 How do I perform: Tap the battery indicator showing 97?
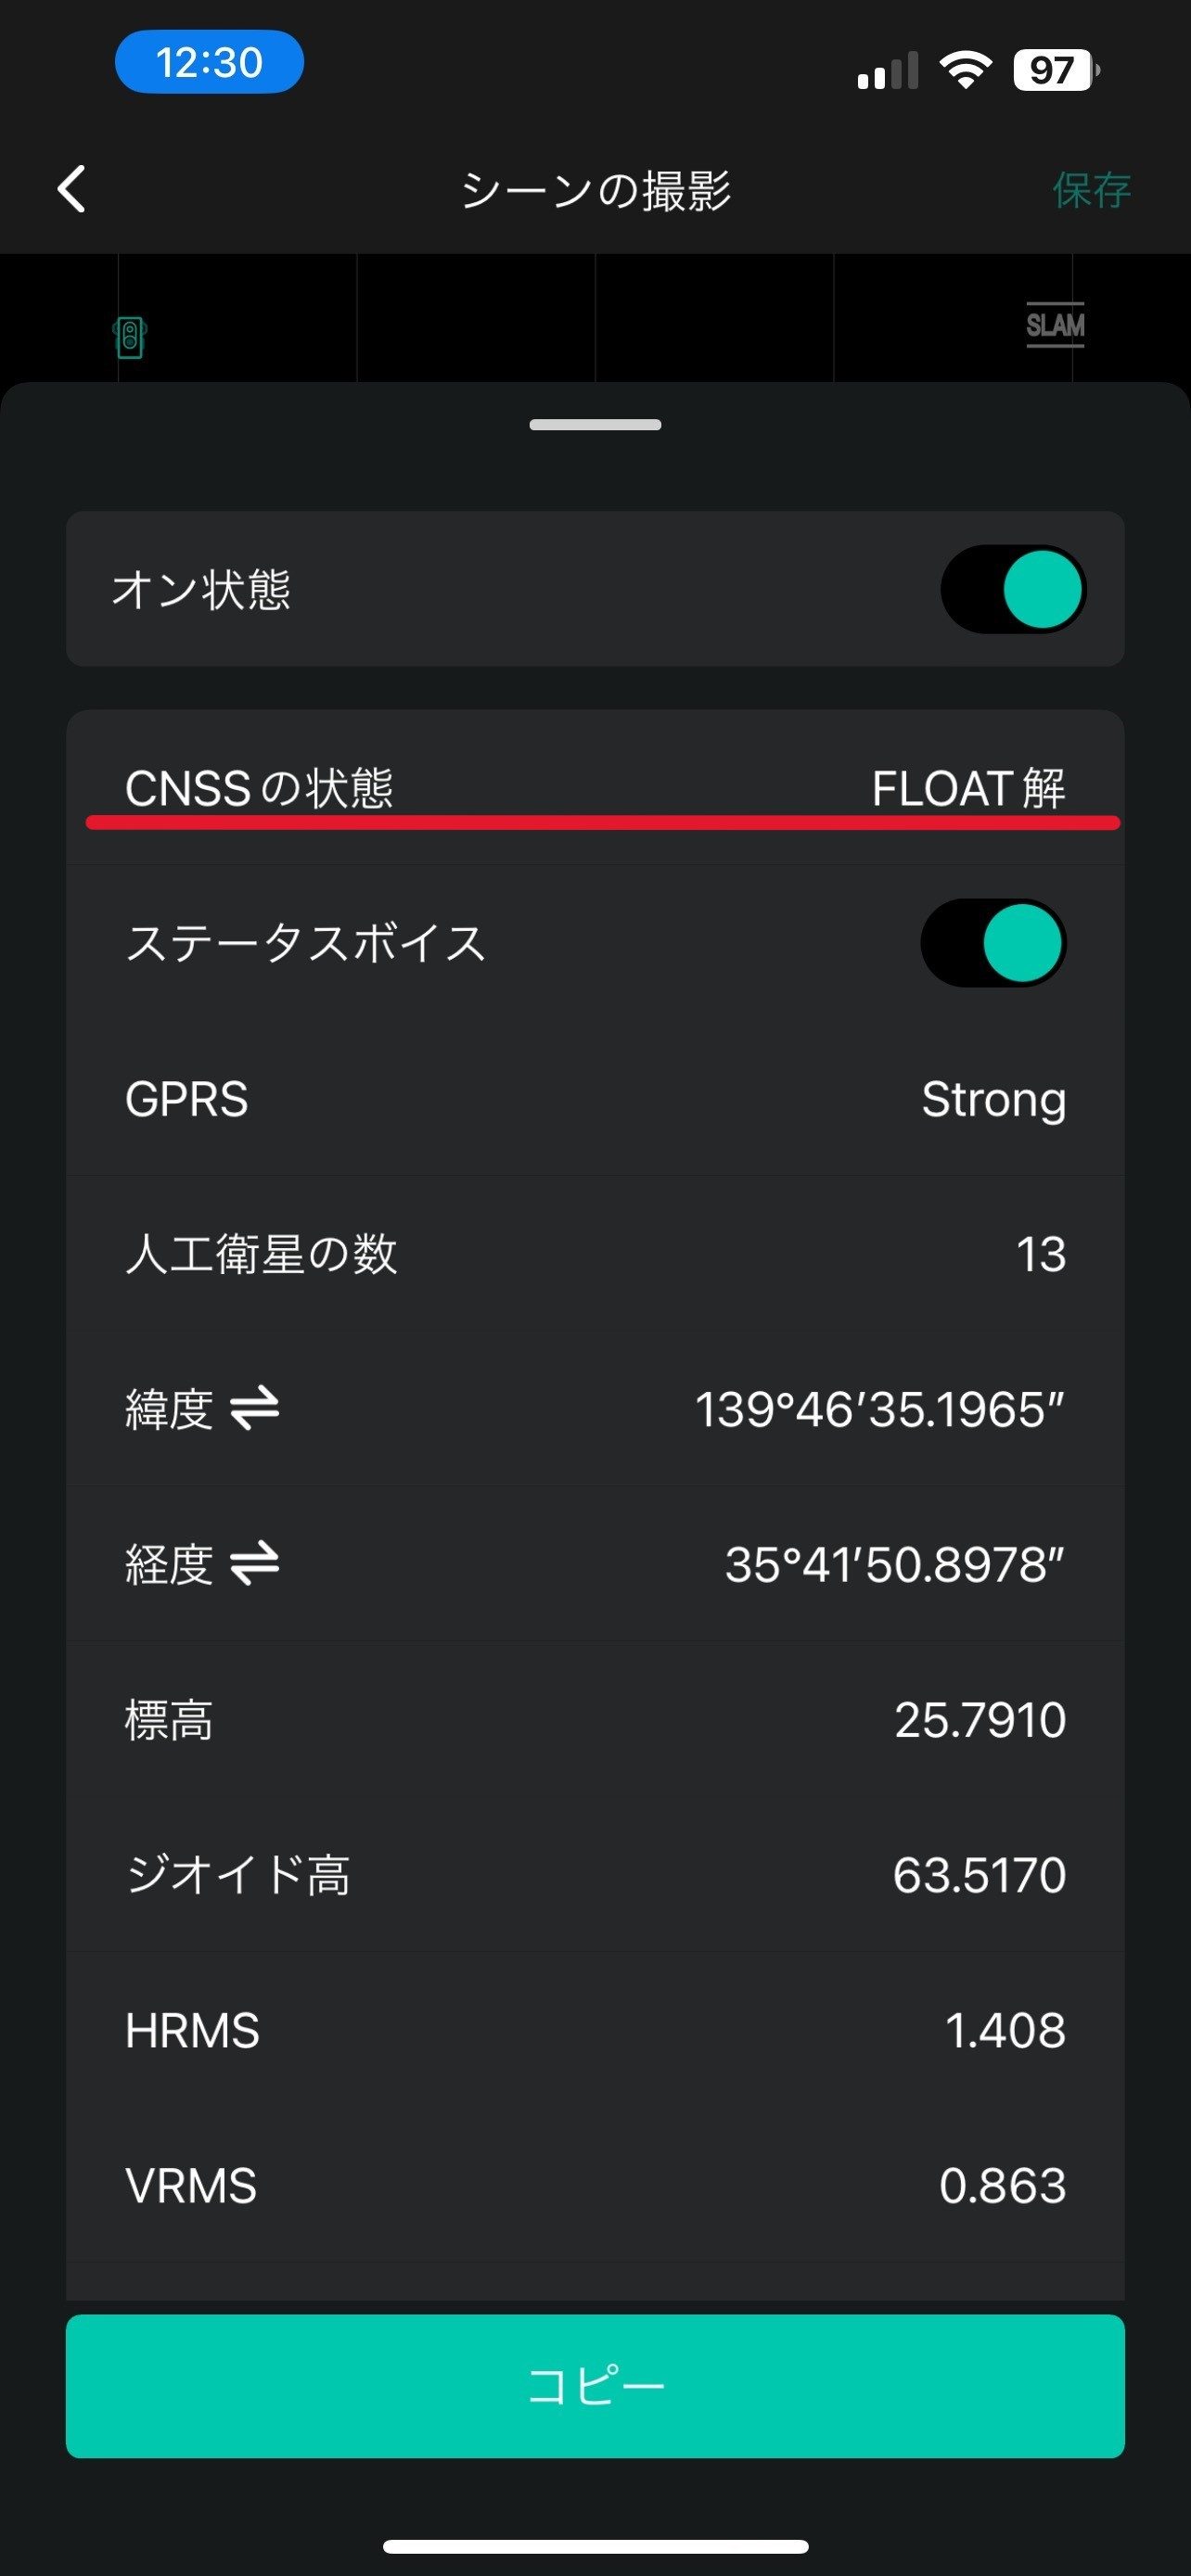coord(1055,71)
